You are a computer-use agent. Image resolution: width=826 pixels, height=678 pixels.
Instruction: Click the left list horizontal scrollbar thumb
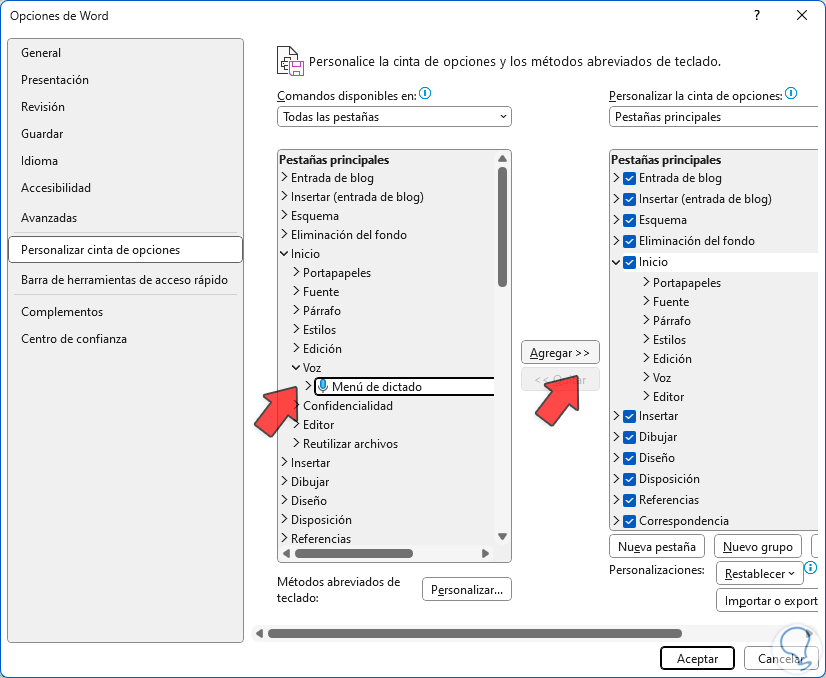pyautogui.click(x=354, y=553)
